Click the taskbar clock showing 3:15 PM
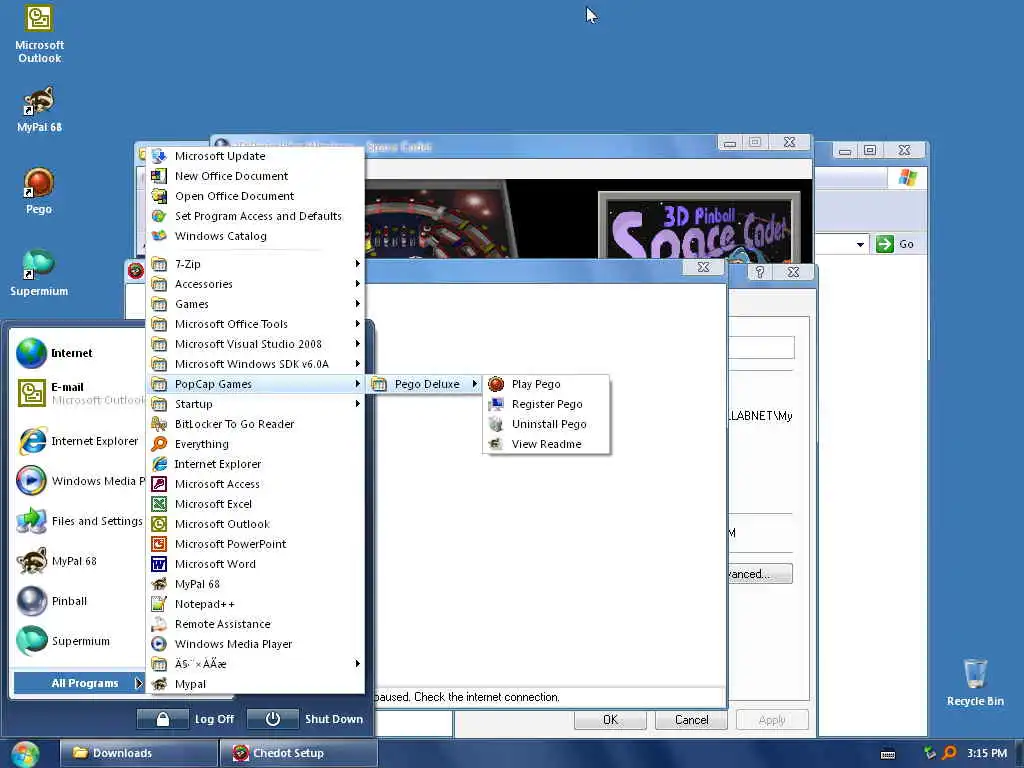 [x=987, y=753]
